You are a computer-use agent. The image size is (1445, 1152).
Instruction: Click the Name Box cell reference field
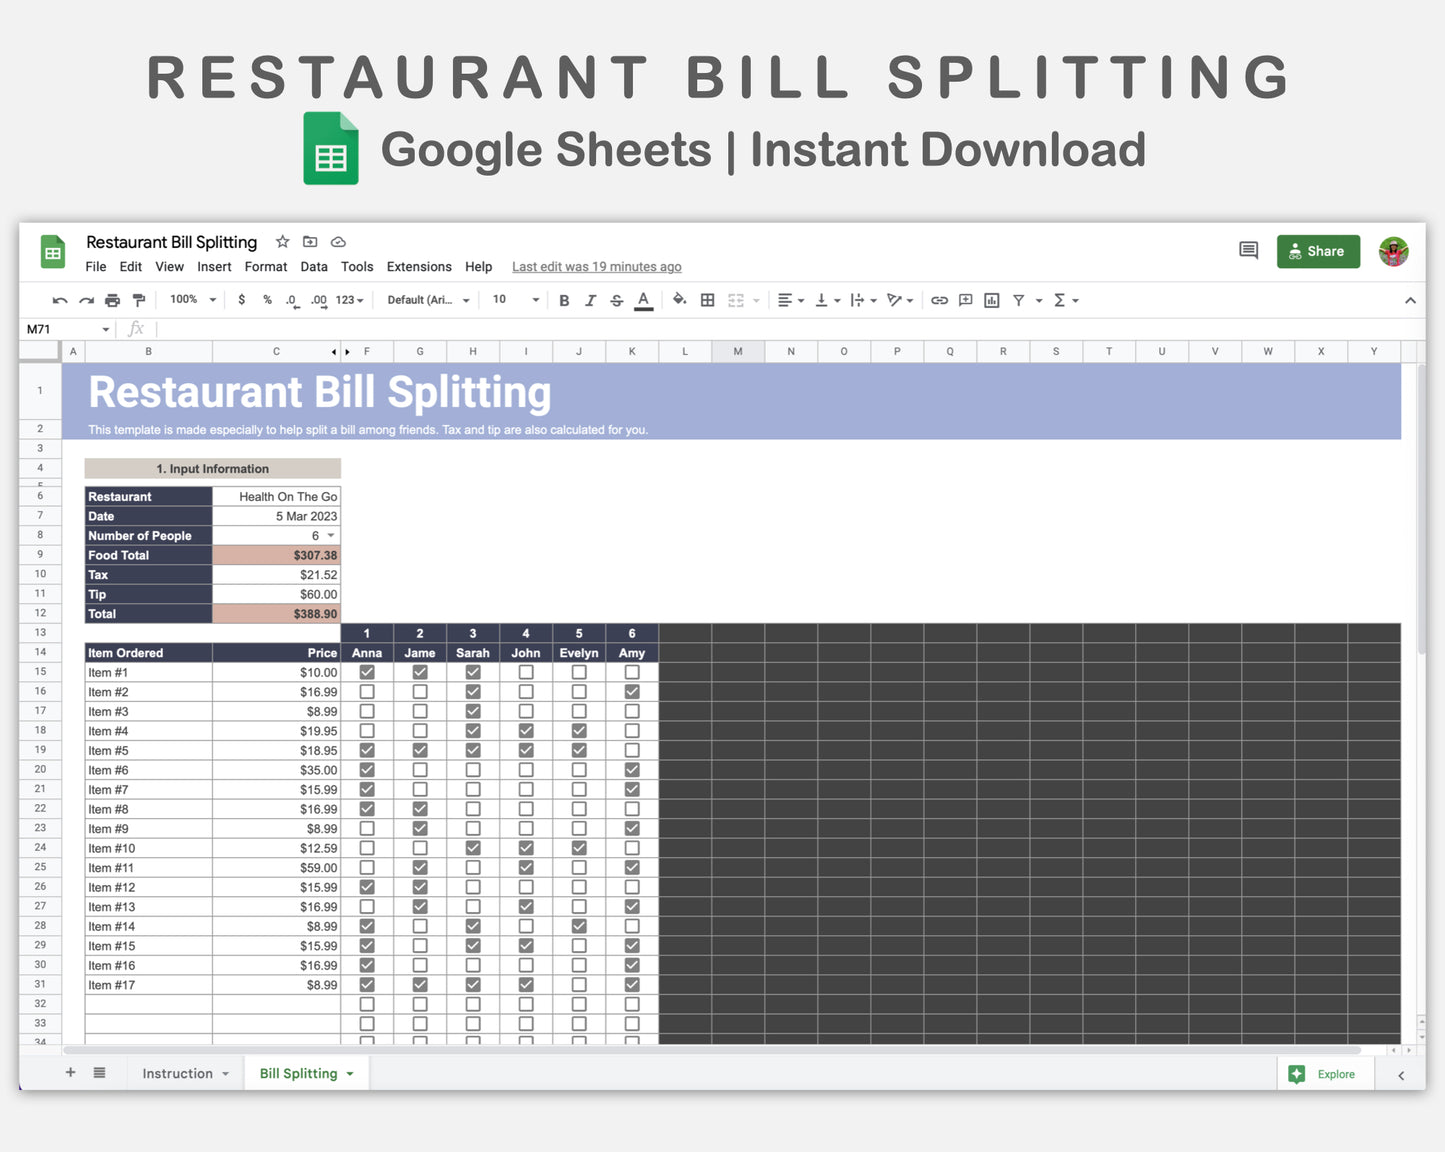tap(60, 328)
